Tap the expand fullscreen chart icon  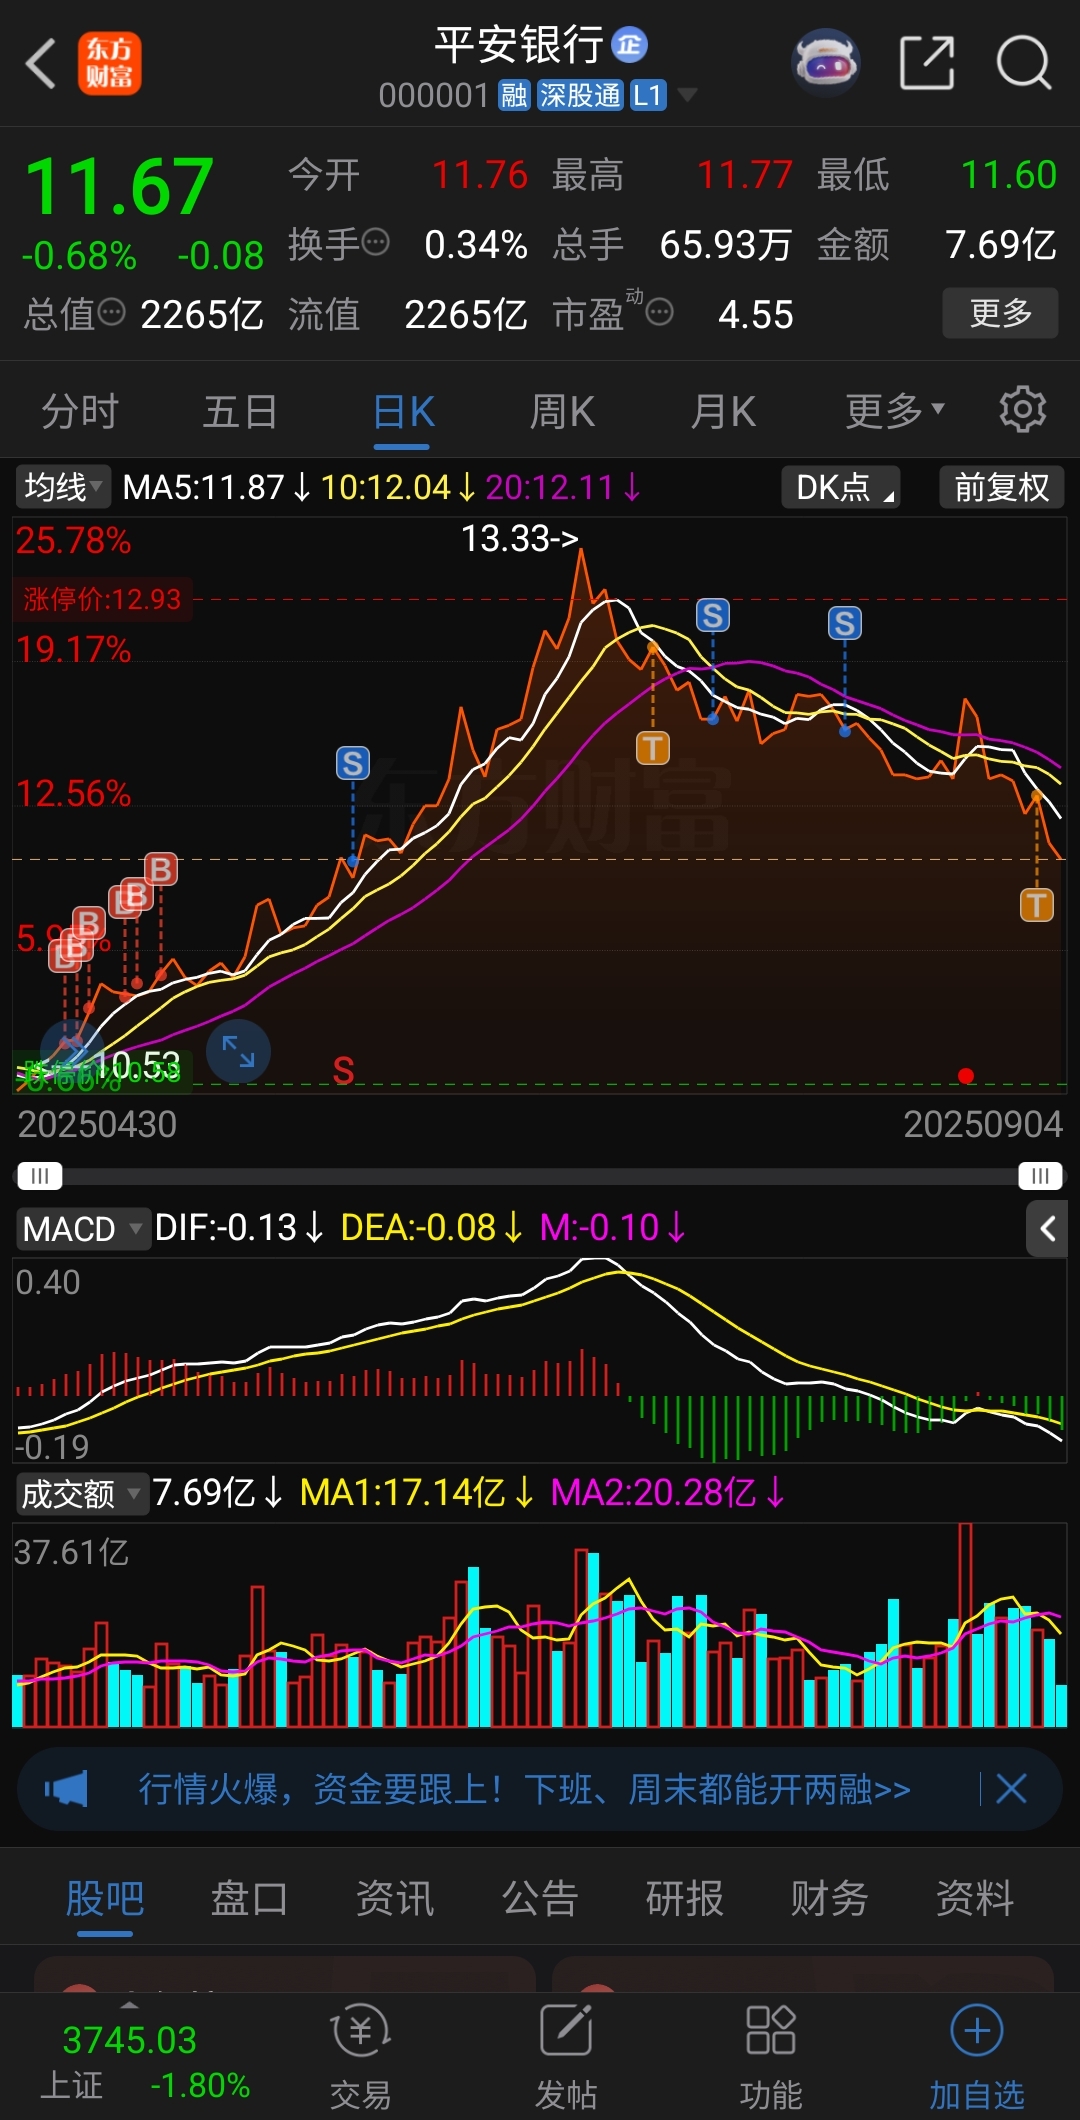[238, 1051]
